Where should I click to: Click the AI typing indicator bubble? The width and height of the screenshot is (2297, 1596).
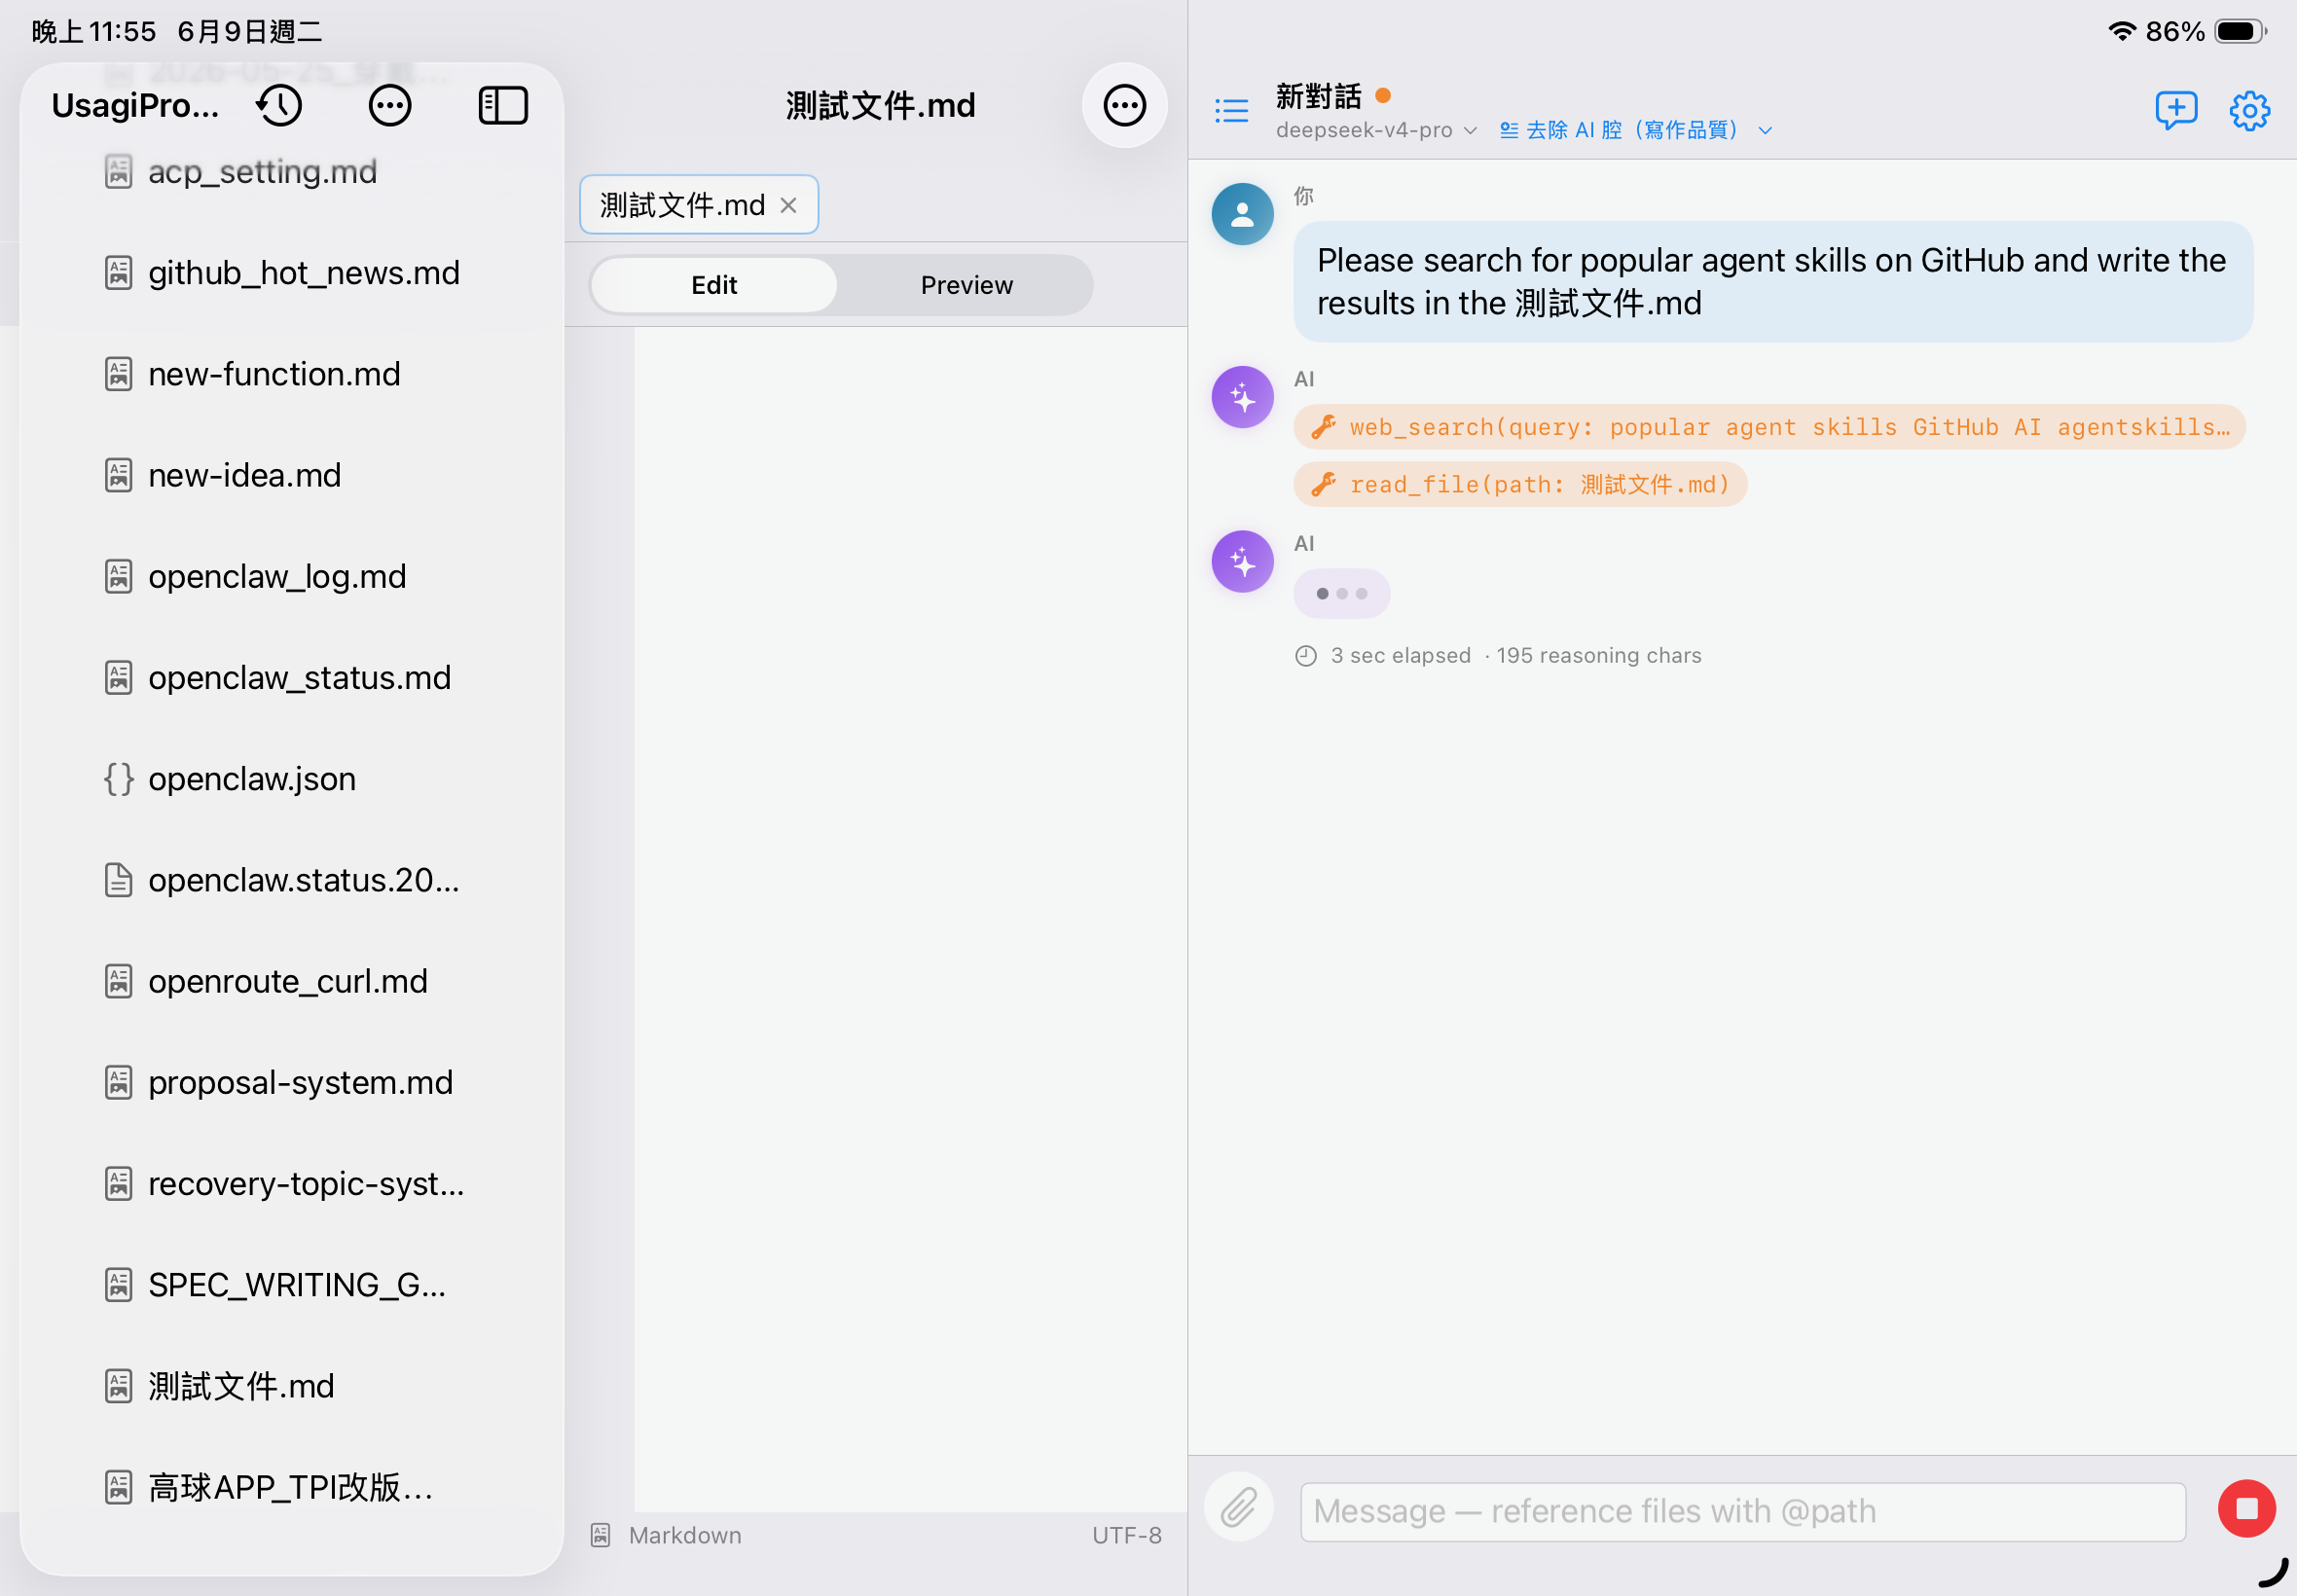(x=1341, y=594)
